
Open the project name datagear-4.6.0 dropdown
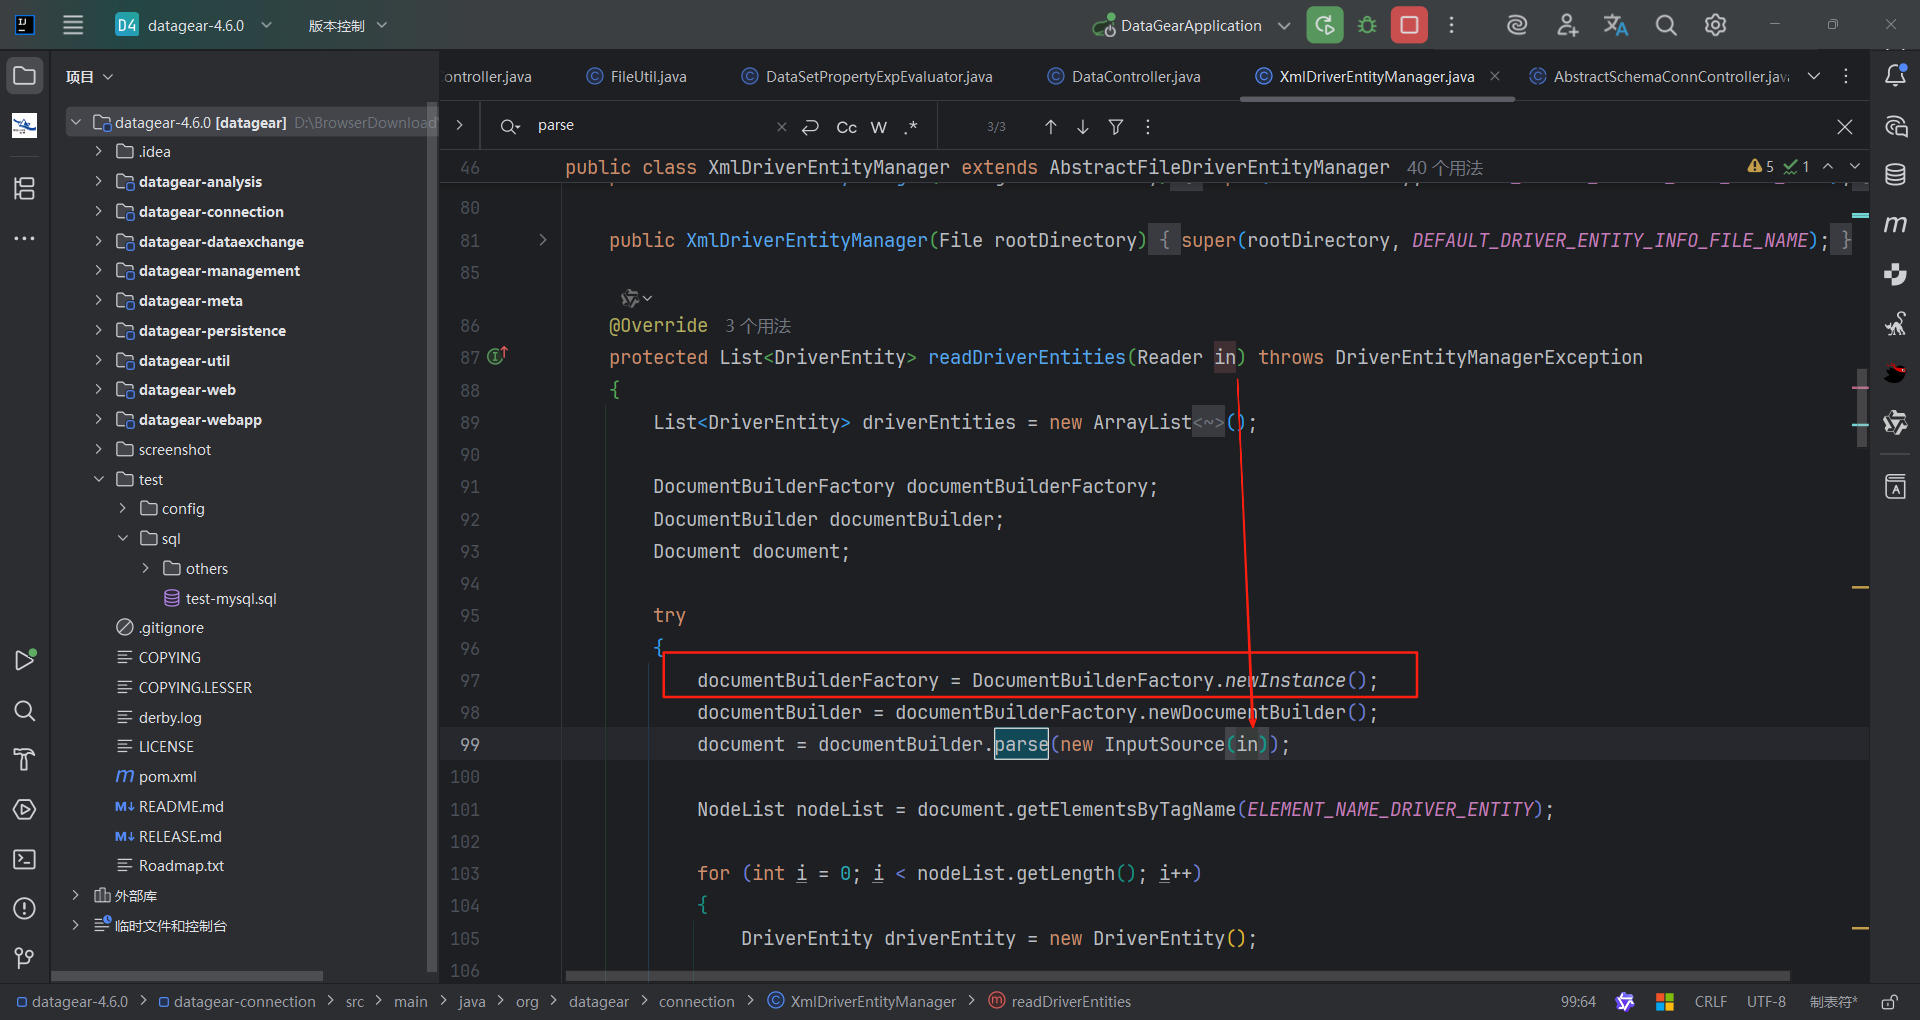pos(195,25)
